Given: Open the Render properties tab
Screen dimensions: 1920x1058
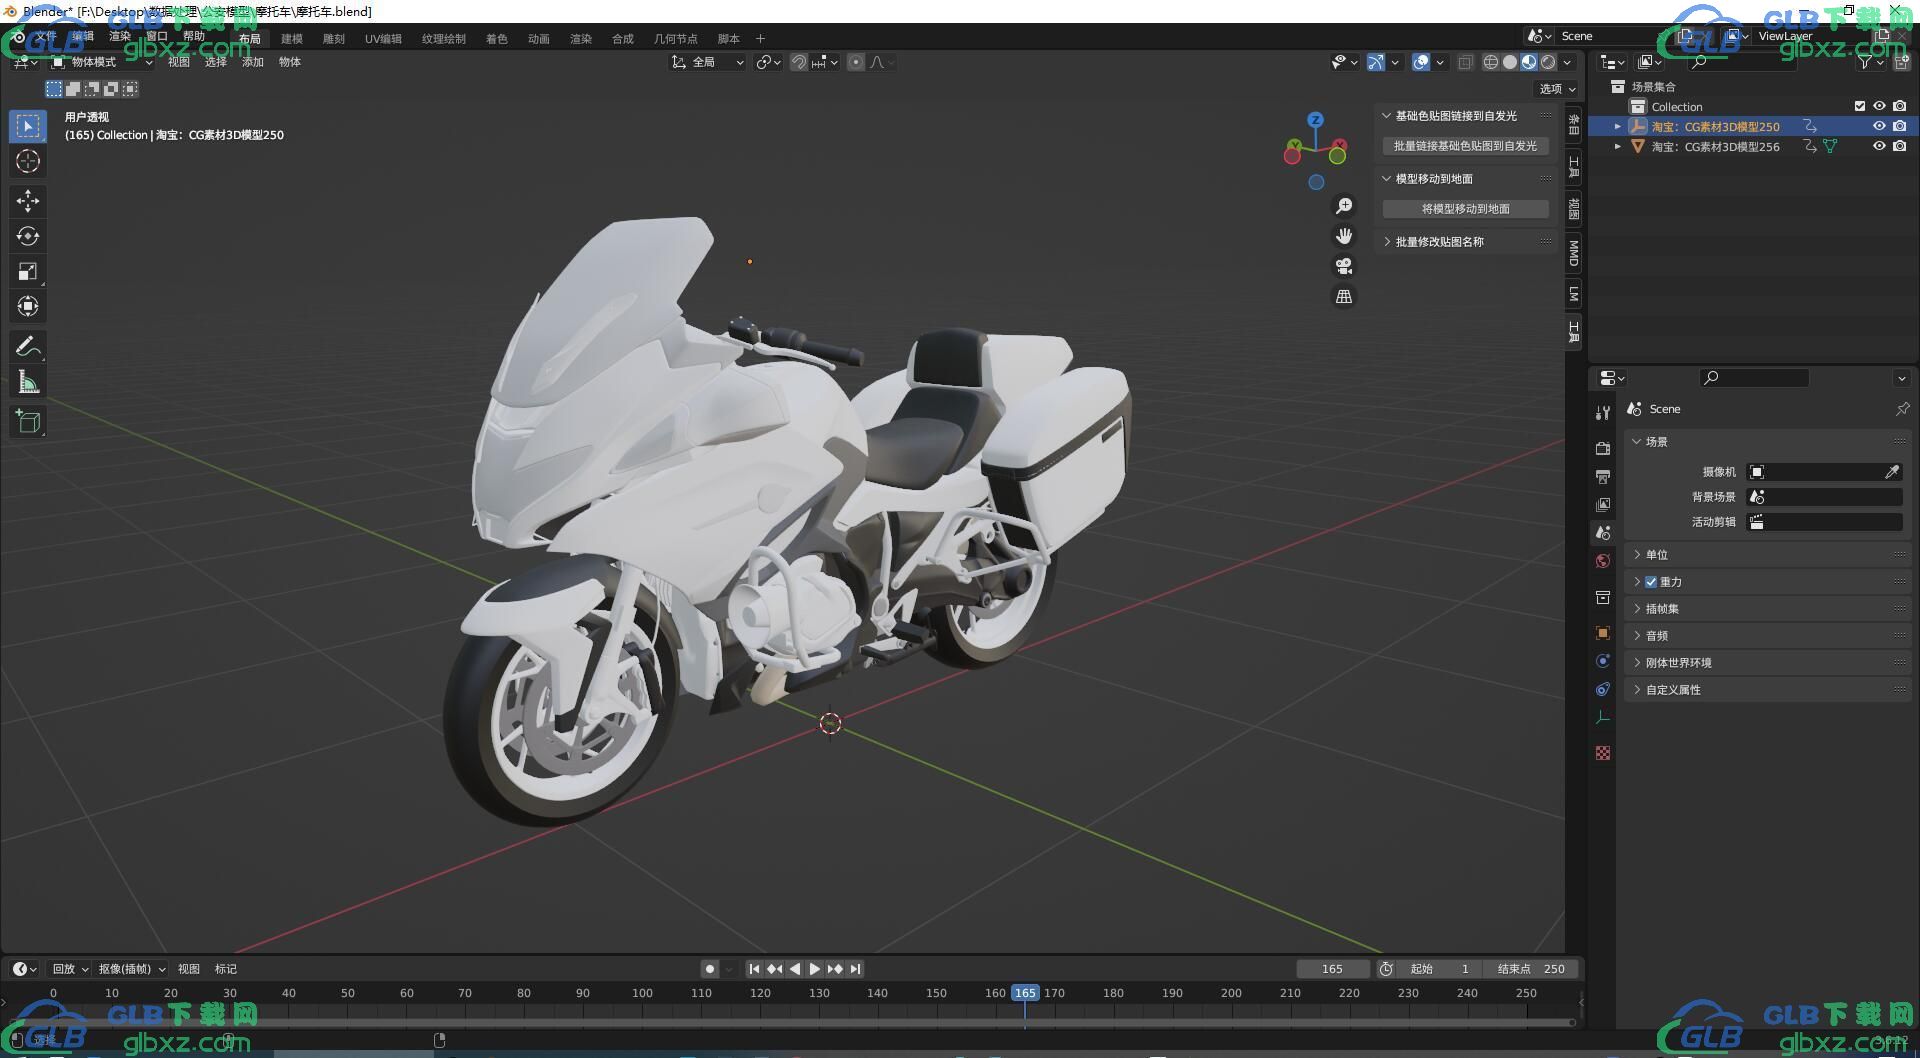Looking at the screenshot, I should pyautogui.click(x=1603, y=448).
